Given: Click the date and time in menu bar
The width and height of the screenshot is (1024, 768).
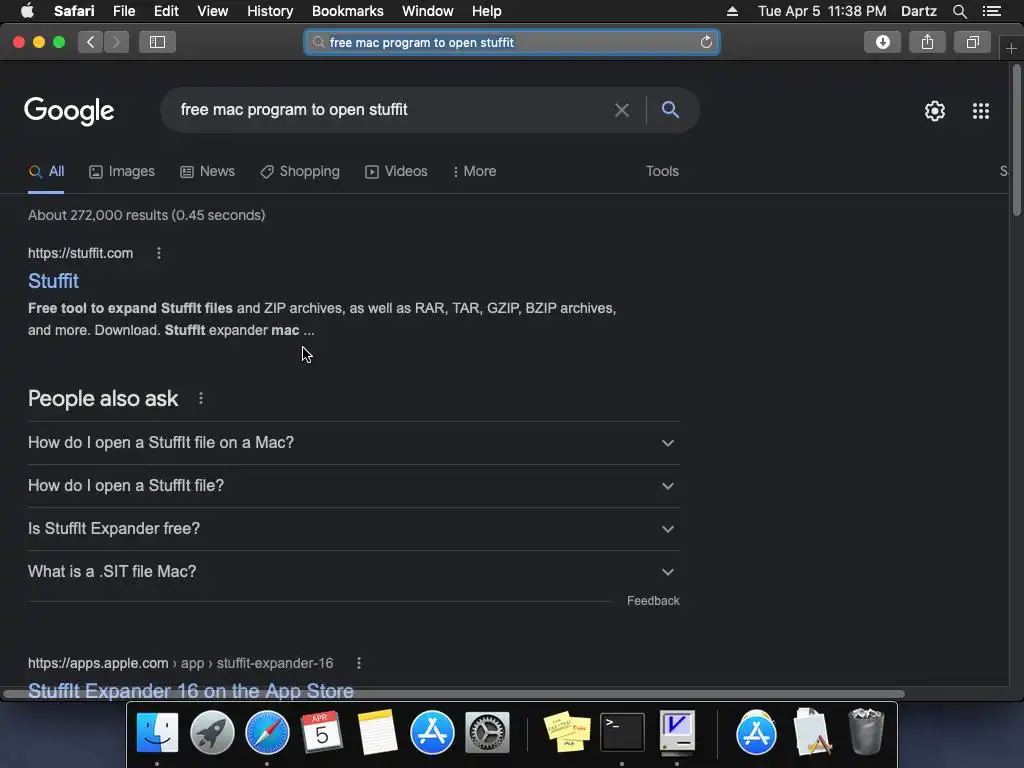Looking at the screenshot, I should (x=822, y=11).
